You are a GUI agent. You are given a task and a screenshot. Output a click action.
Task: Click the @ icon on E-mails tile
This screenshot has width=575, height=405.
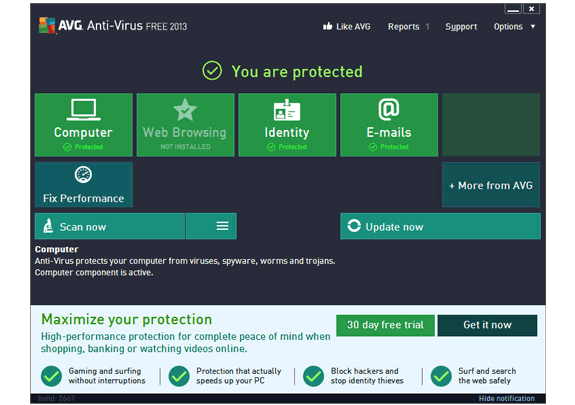(x=389, y=109)
